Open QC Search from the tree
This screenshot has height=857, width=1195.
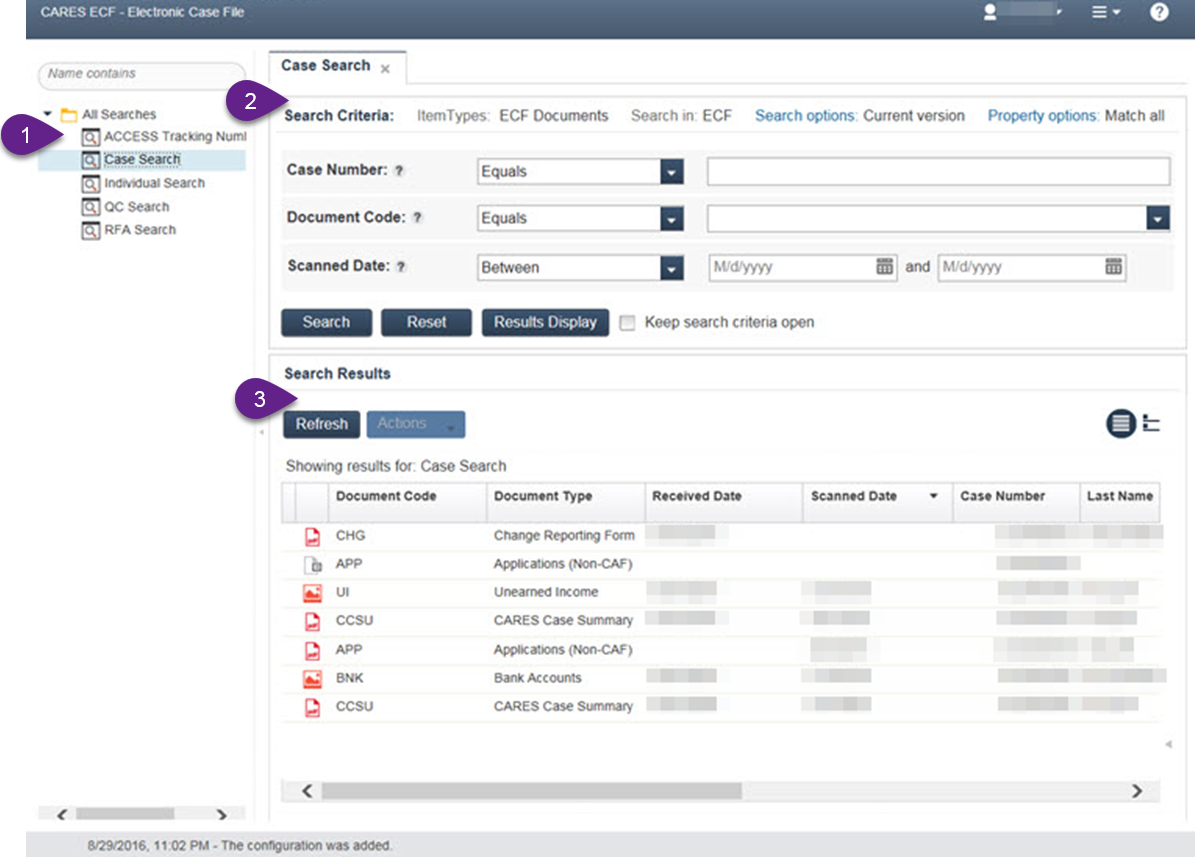point(136,207)
